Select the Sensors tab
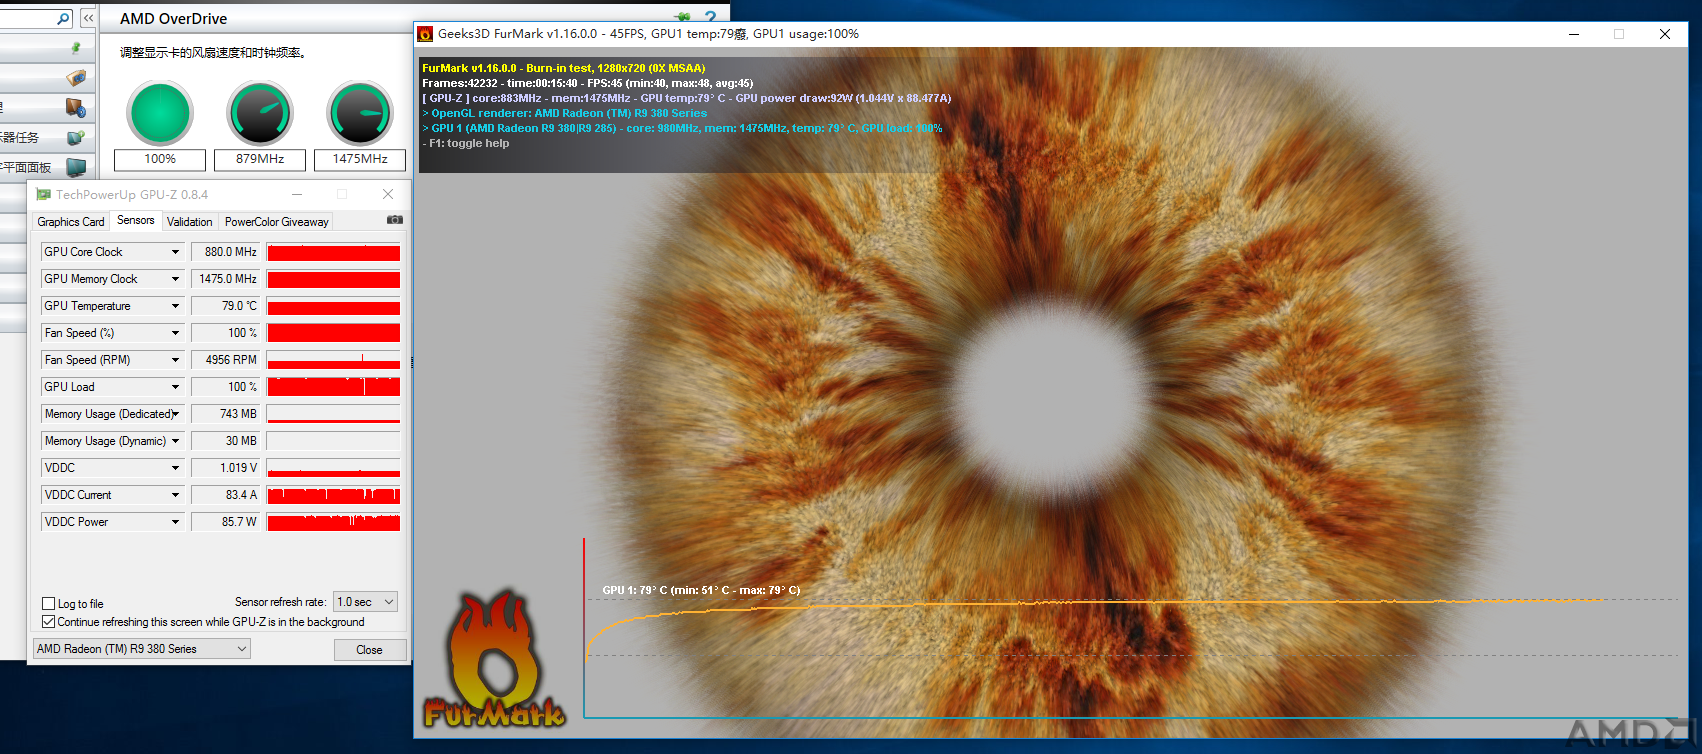1702x754 pixels. (136, 220)
